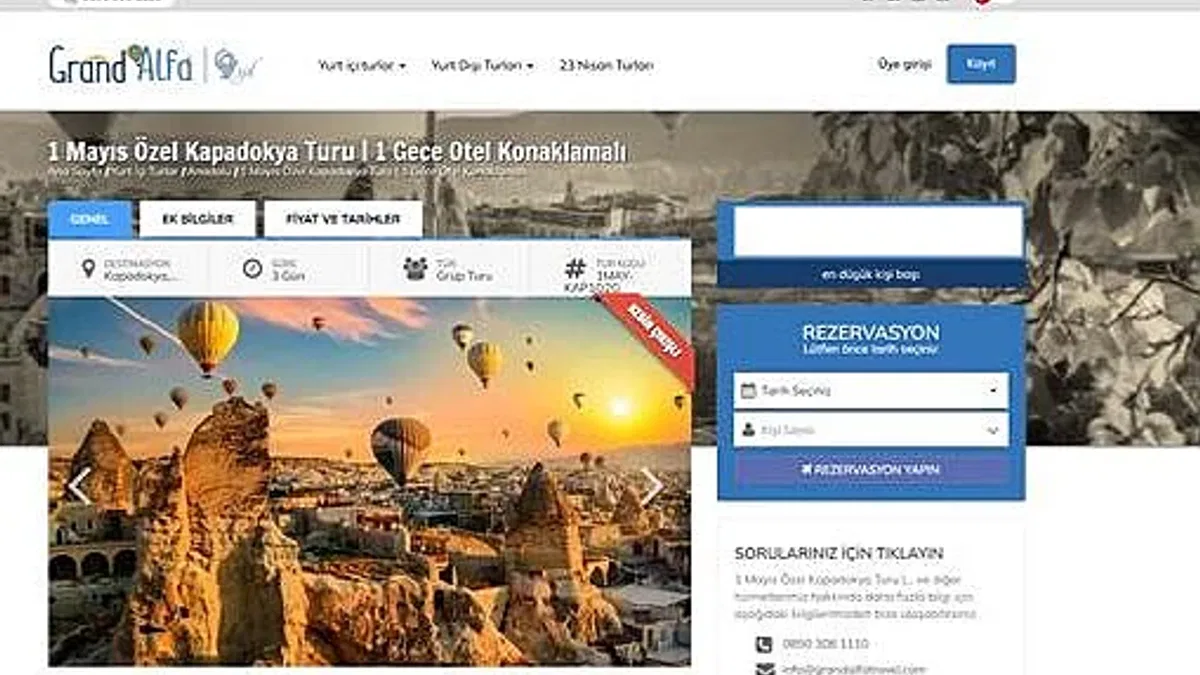Click the info@ email address link
Viewport: 1200px width, 675px height.
(x=855, y=669)
